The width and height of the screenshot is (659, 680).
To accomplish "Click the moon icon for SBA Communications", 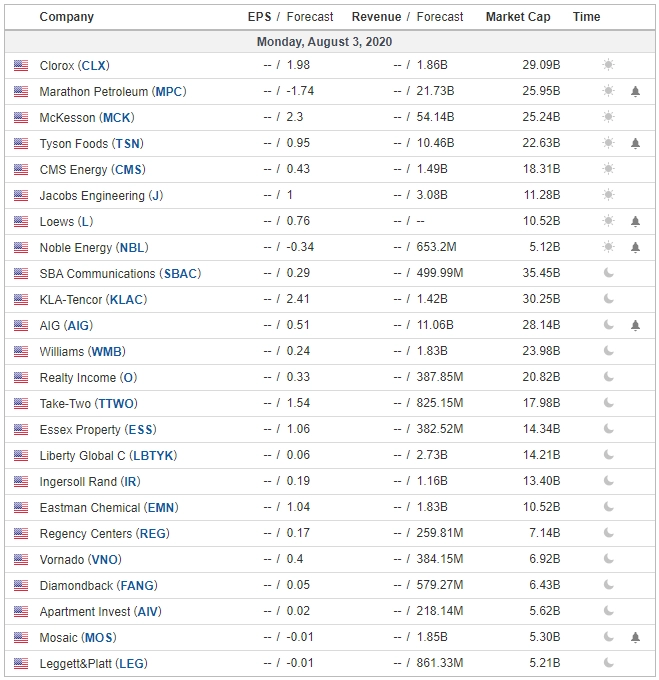I will [x=609, y=273].
